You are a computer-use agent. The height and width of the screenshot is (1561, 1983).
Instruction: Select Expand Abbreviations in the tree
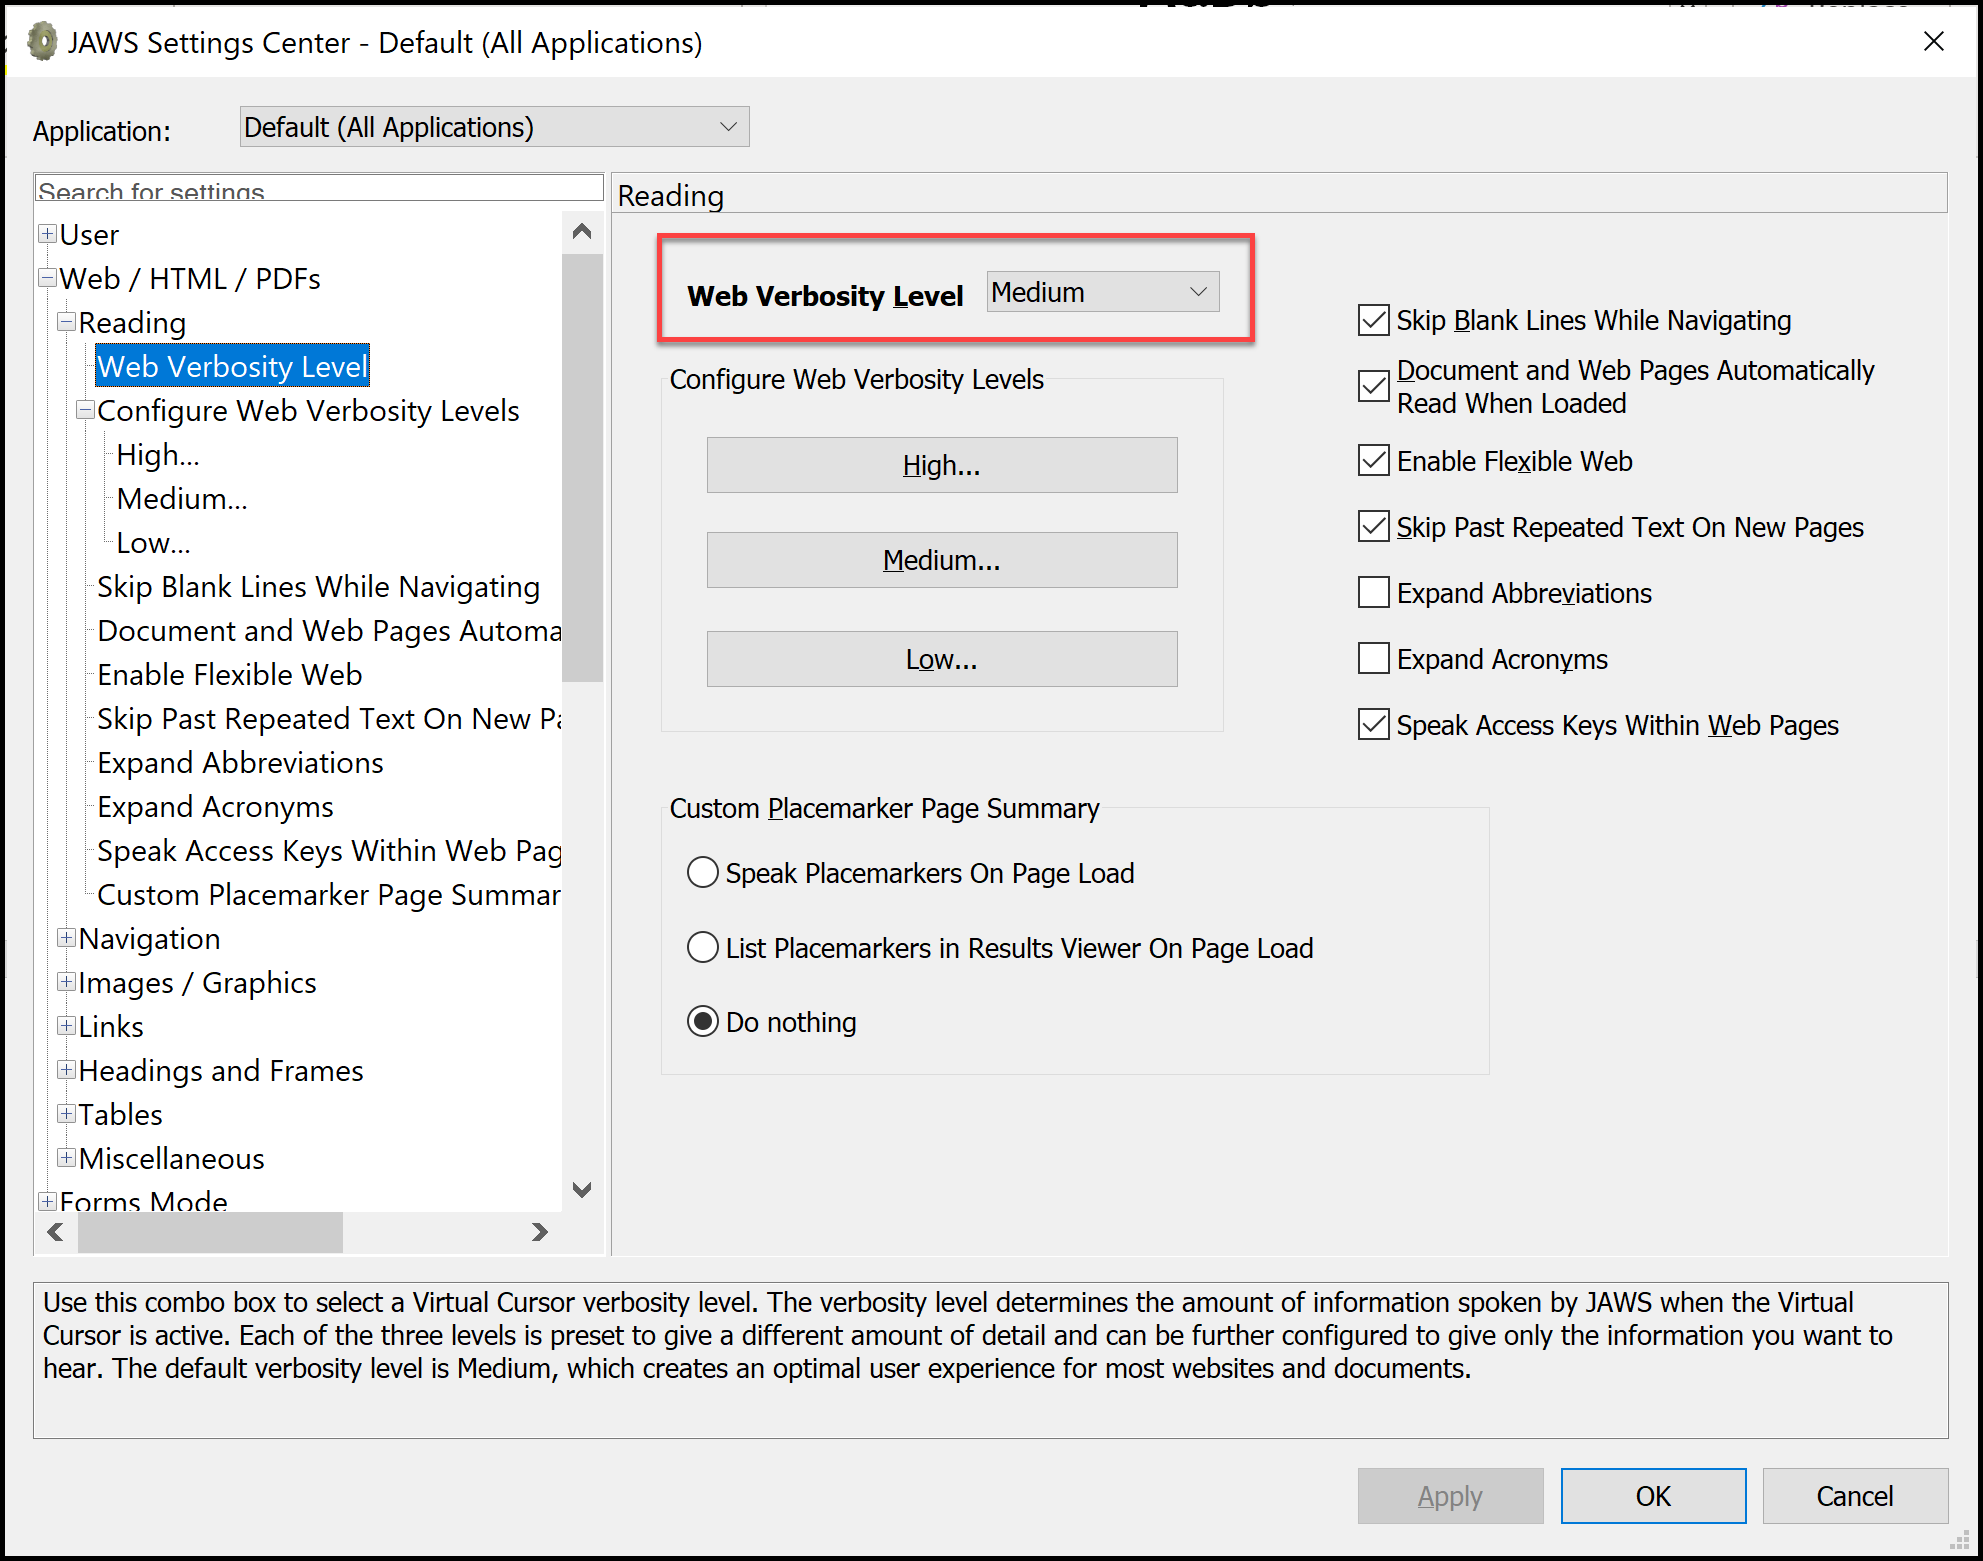coord(240,763)
